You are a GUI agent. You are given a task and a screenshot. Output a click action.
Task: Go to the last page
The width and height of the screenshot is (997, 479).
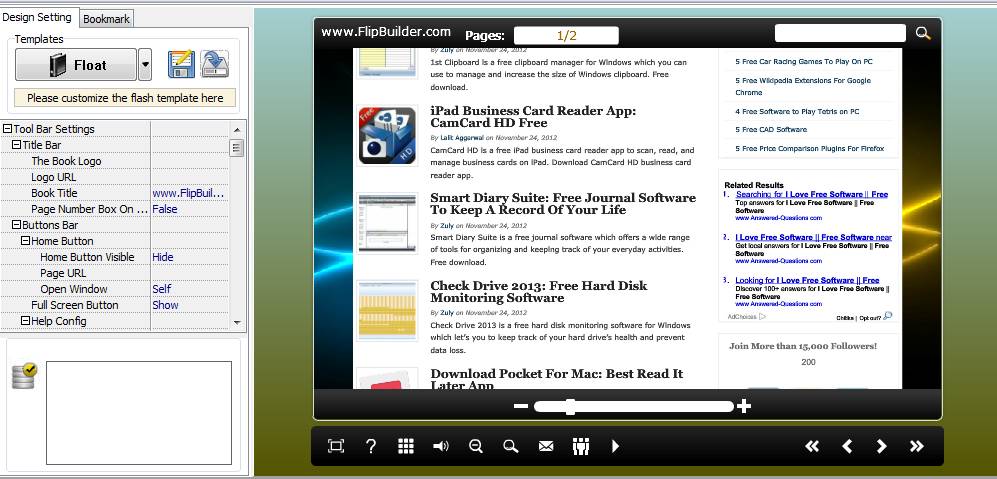[916, 446]
